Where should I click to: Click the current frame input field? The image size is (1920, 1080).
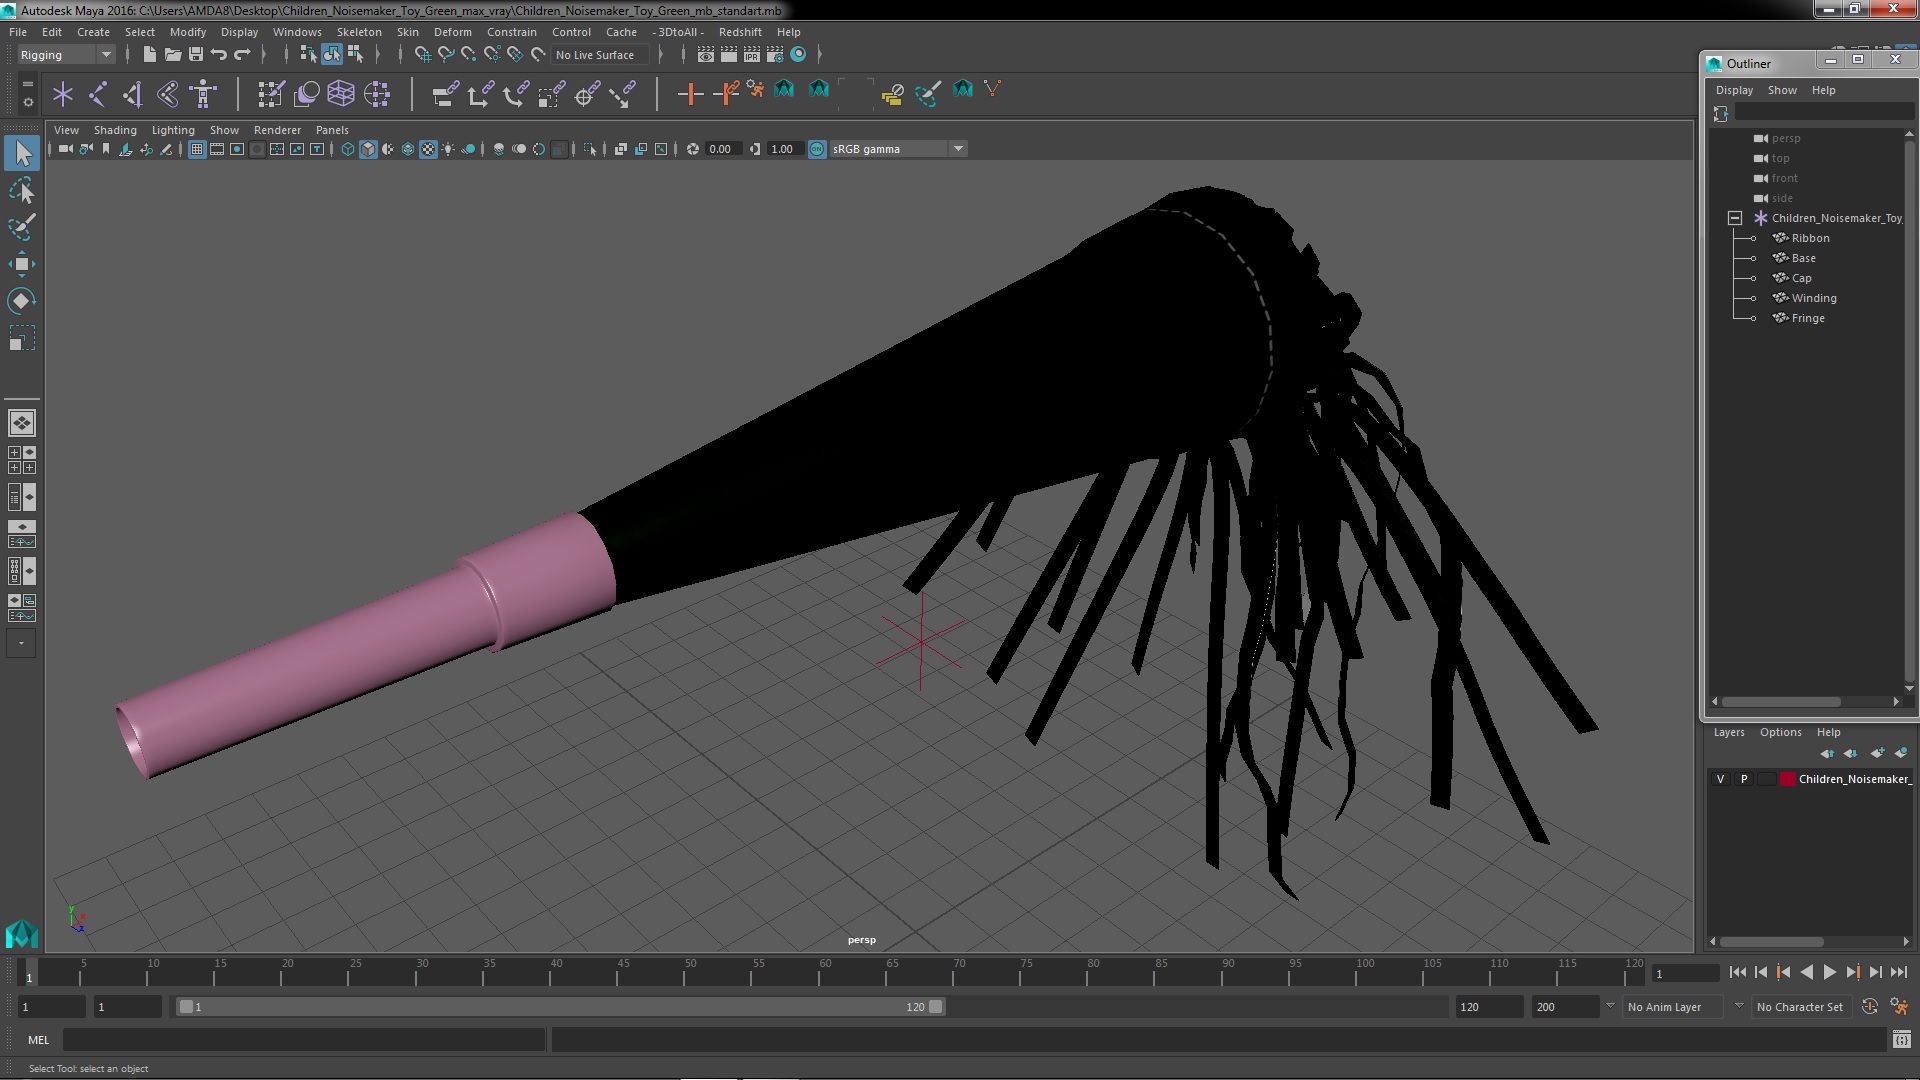pyautogui.click(x=1685, y=973)
